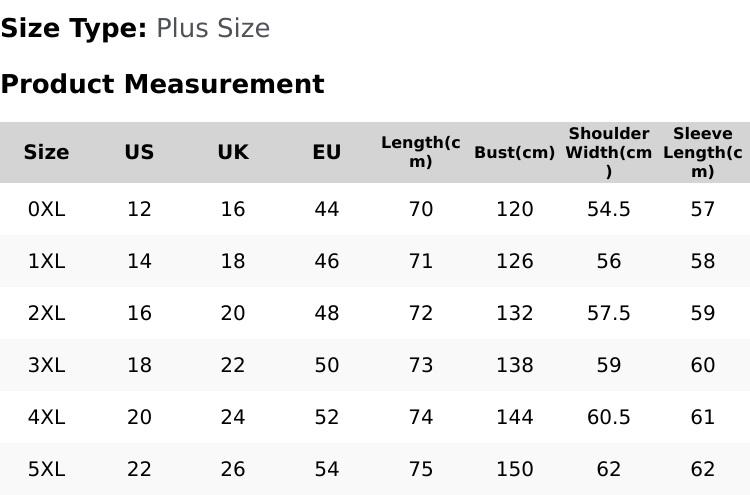Click the 150 bust value for 5XL

click(x=515, y=469)
